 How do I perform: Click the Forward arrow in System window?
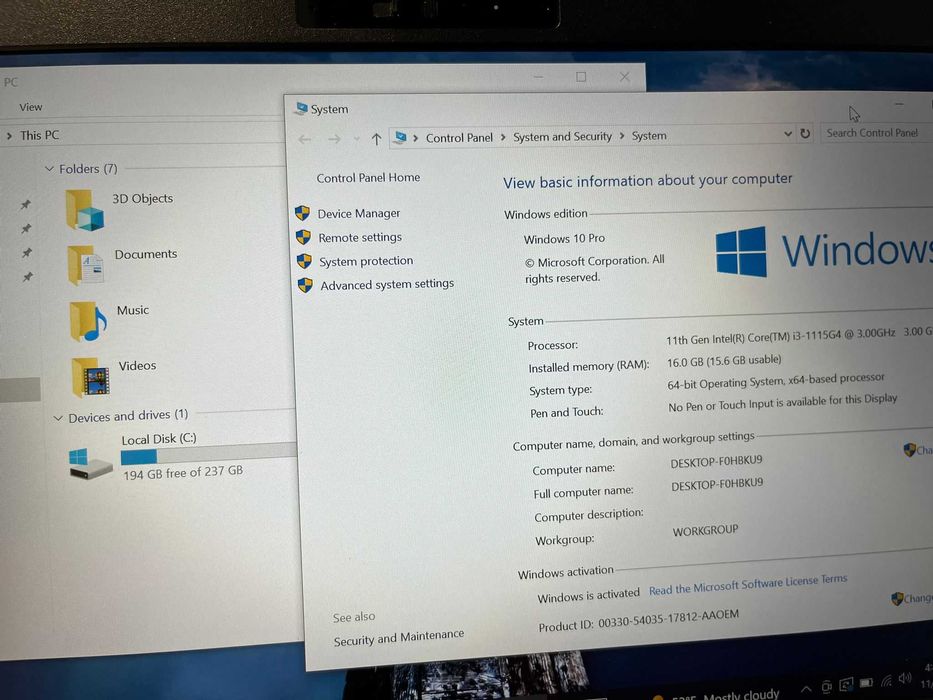tap(334, 139)
